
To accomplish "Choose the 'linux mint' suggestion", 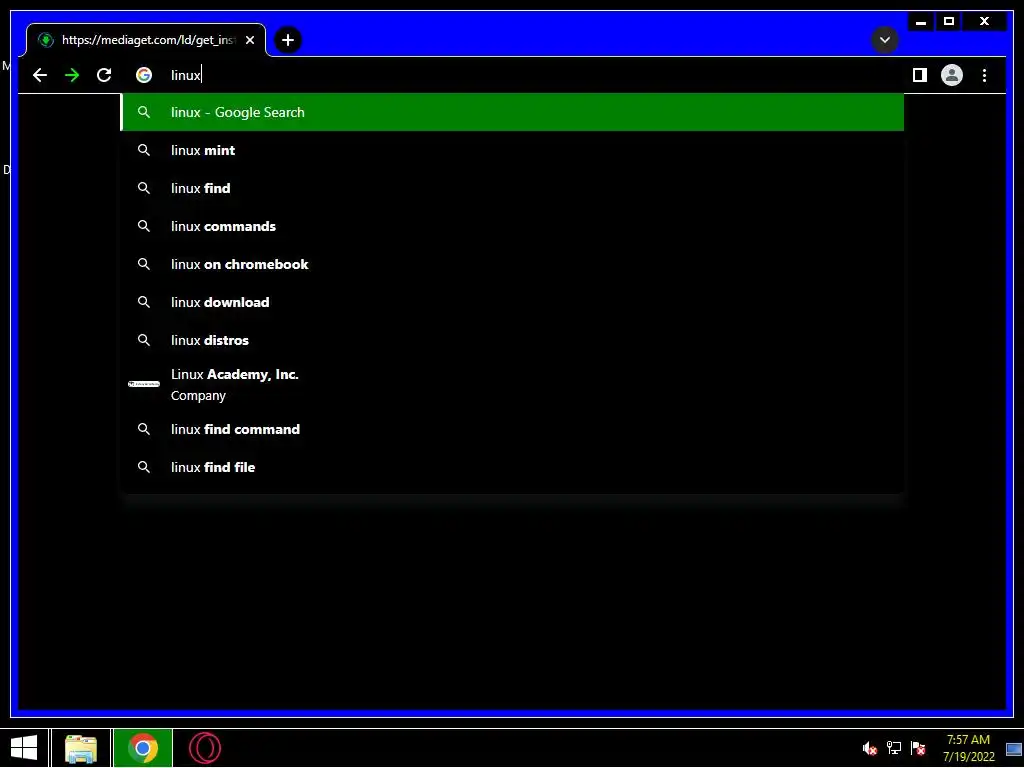I will (x=513, y=150).
